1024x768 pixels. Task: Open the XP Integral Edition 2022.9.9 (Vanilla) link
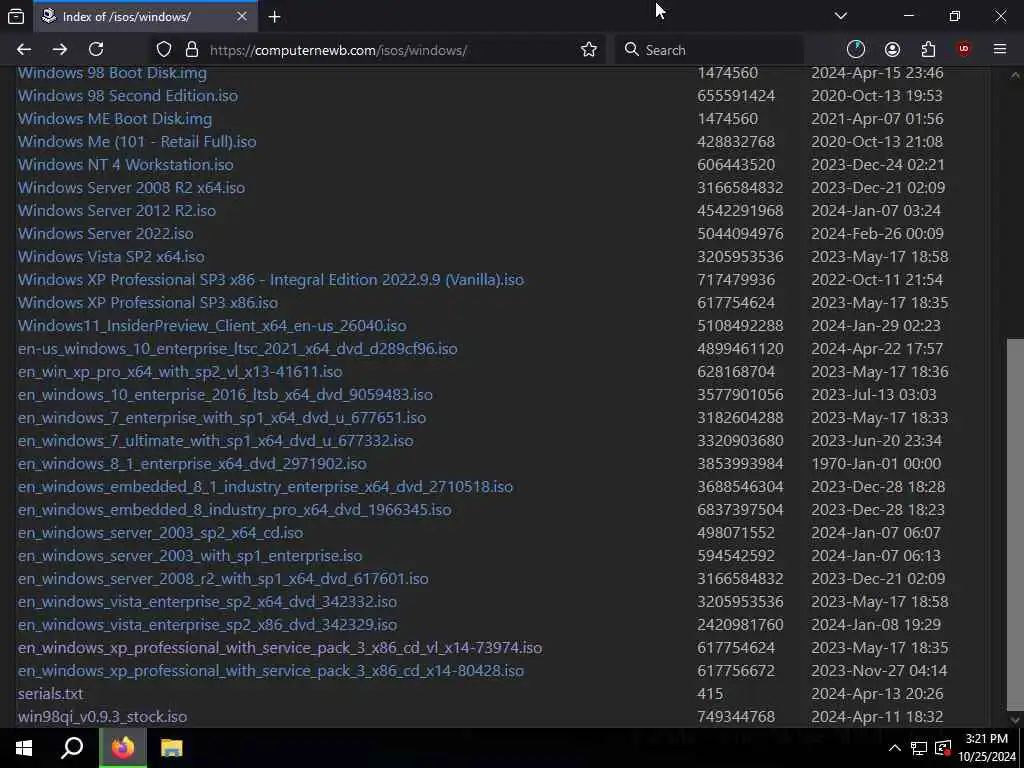tap(270, 280)
